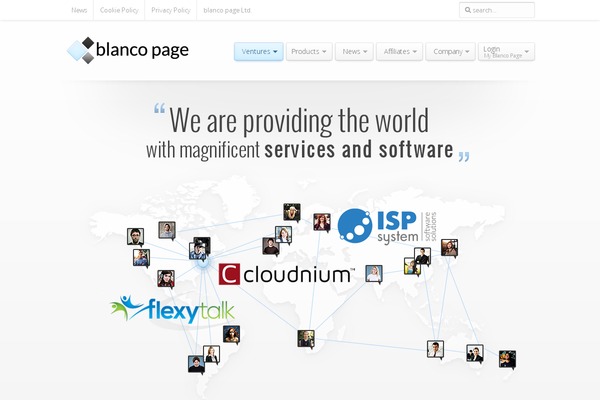Open the Login My Blanco Page dropdown
Image resolution: width=600 pixels, height=400 pixels.
point(506,51)
